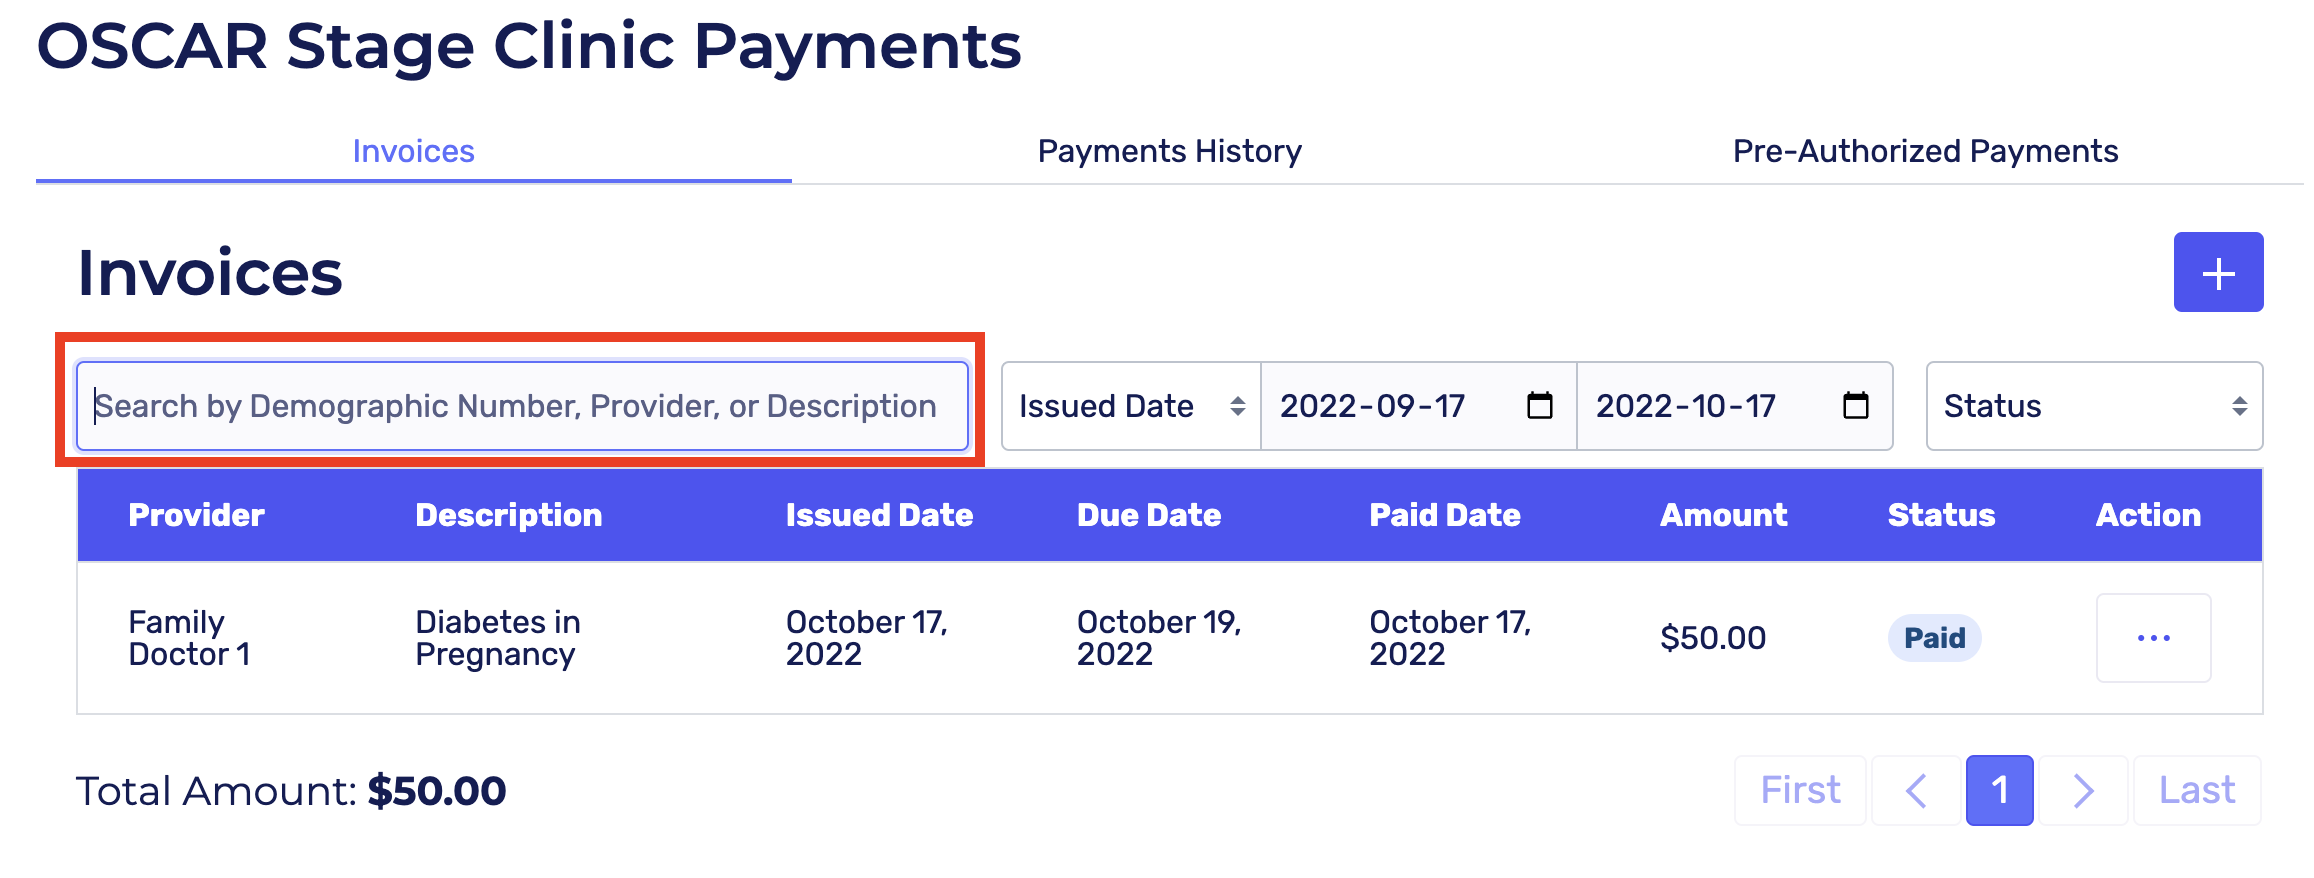
Task: Open the three-dot action menu for invoice
Action: [x=2152, y=638]
